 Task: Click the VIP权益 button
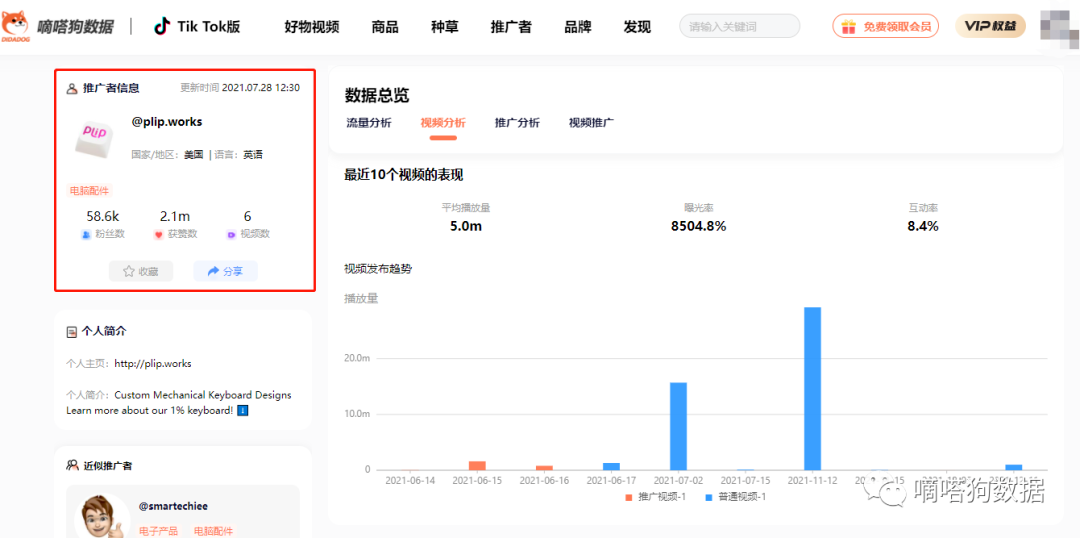point(990,27)
